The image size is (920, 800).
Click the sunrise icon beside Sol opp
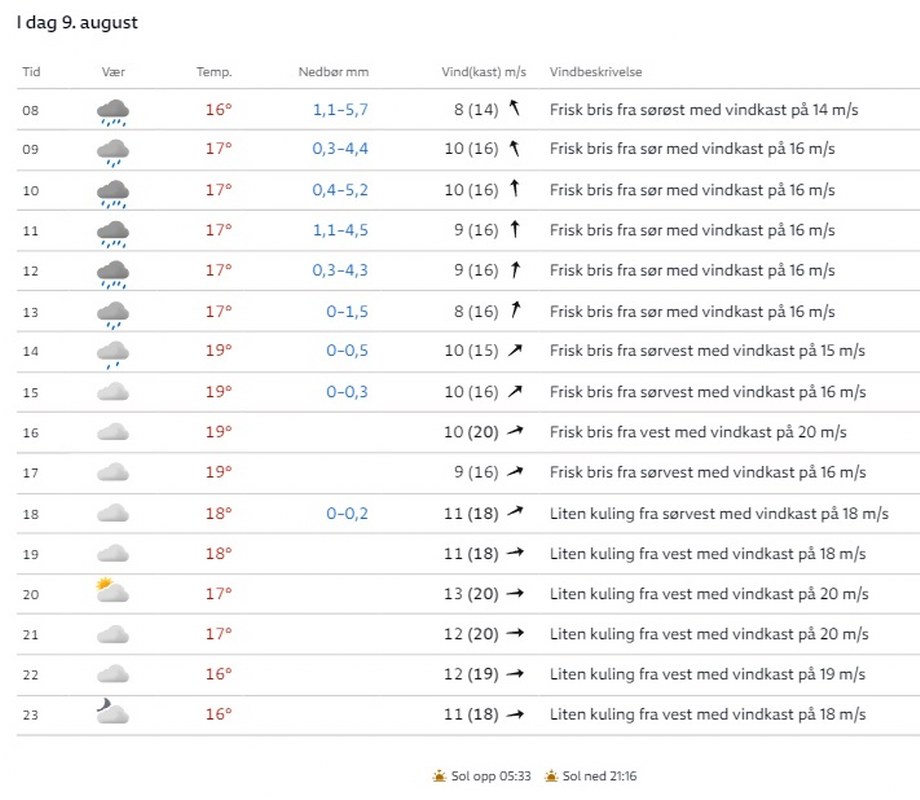[439, 776]
